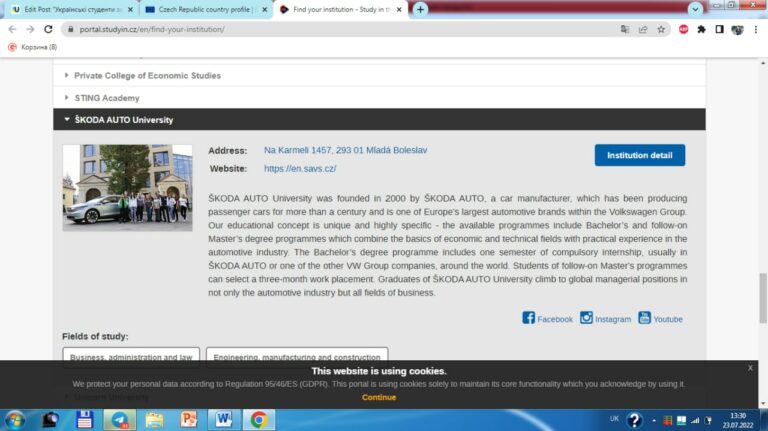Close the Czech Republic country profile tab
The width and height of the screenshot is (768, 431).
click(x=264, y=9)
